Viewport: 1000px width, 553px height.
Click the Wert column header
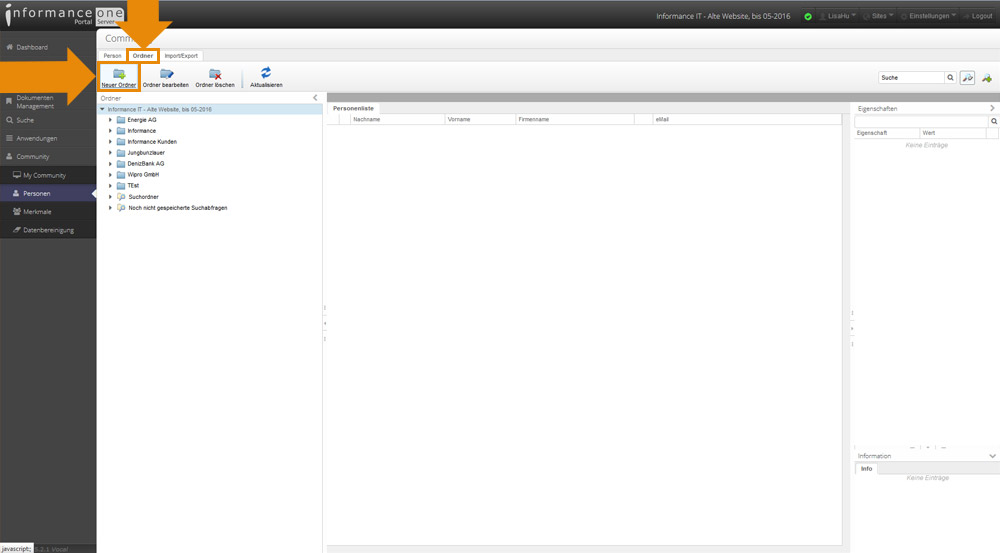point(953,133)
